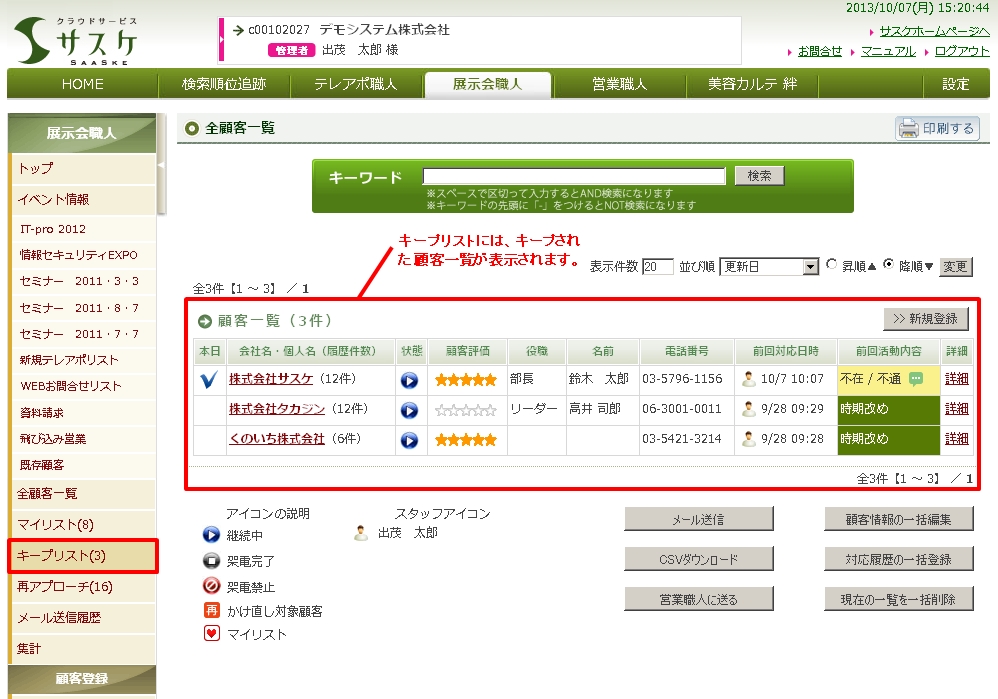Image resolution: width=998 pixels, height=699 pixels.
Task: Click blue status icon in 株式会社タカジン row
Action: 409,410
